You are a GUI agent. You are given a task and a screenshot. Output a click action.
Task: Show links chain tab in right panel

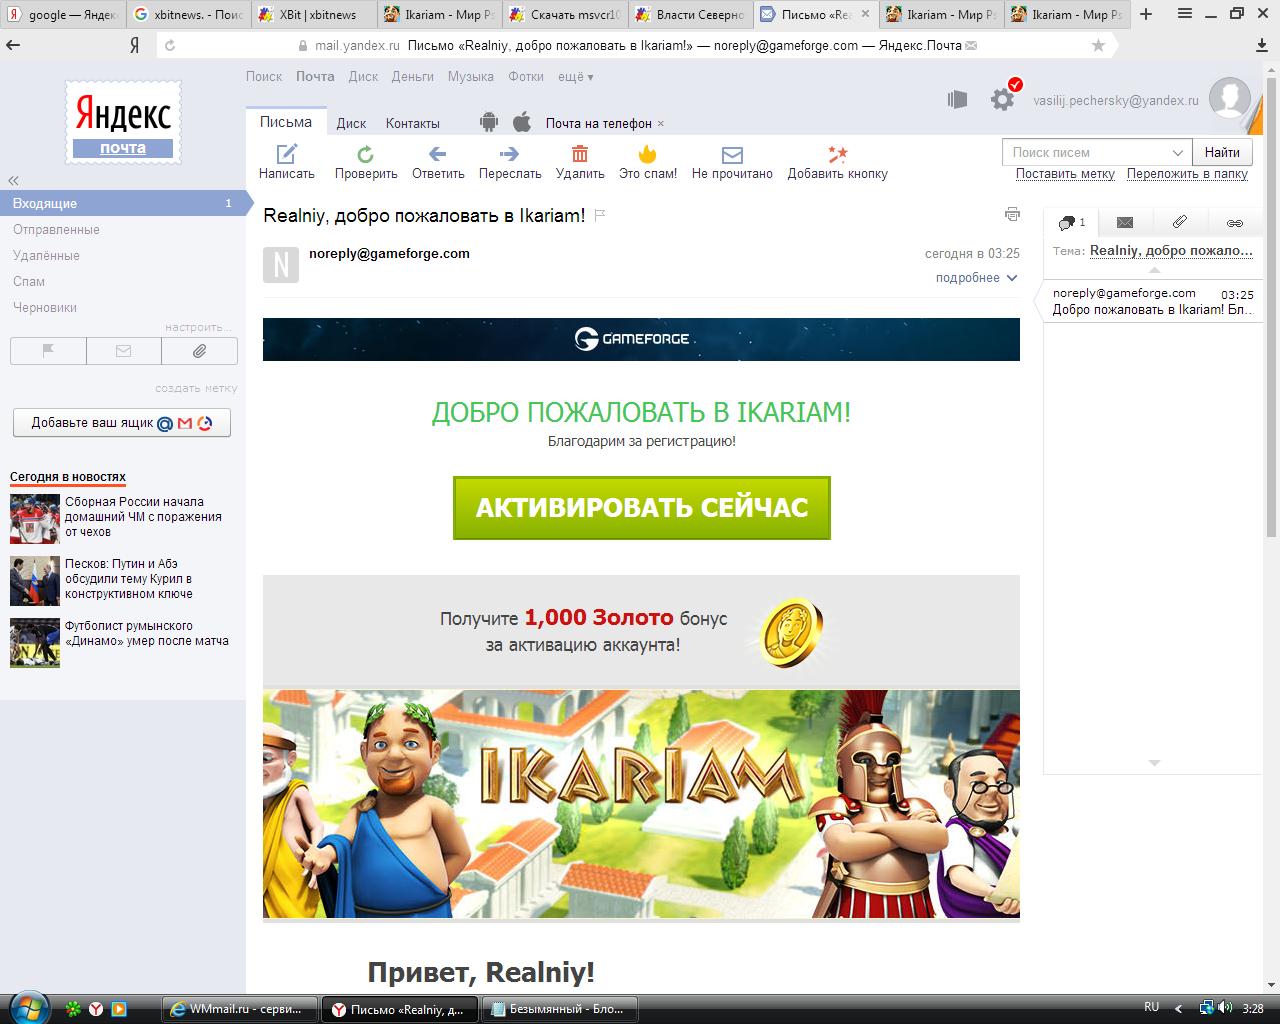[1235, 223]
